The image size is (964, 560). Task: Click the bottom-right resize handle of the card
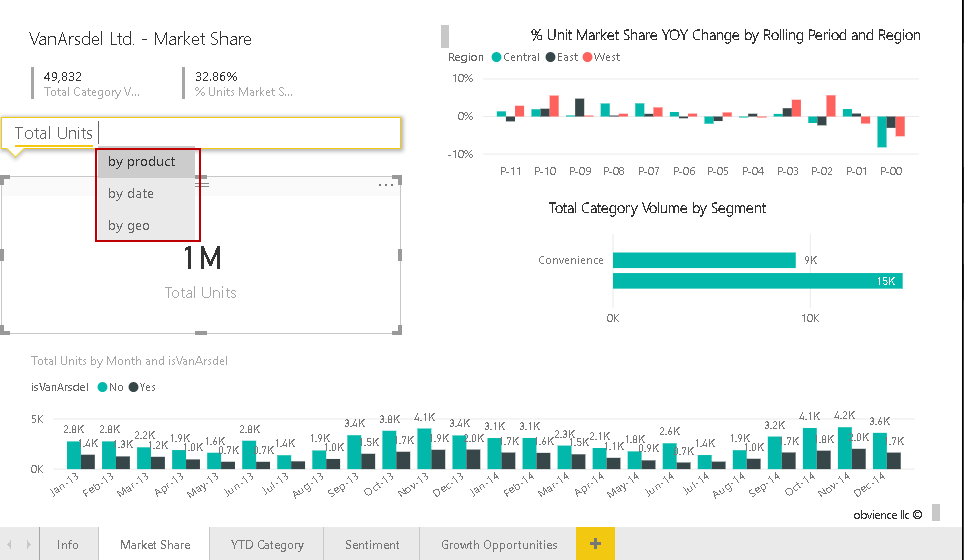[x=400, y=330]
